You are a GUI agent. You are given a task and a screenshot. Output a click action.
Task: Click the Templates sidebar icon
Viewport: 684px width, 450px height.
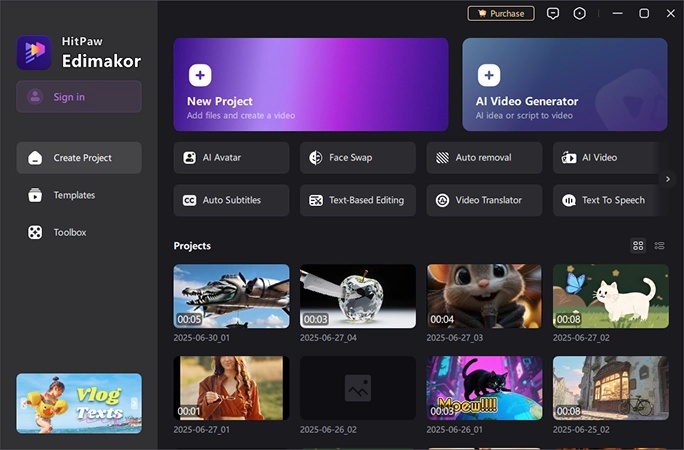tap(35, 195)
